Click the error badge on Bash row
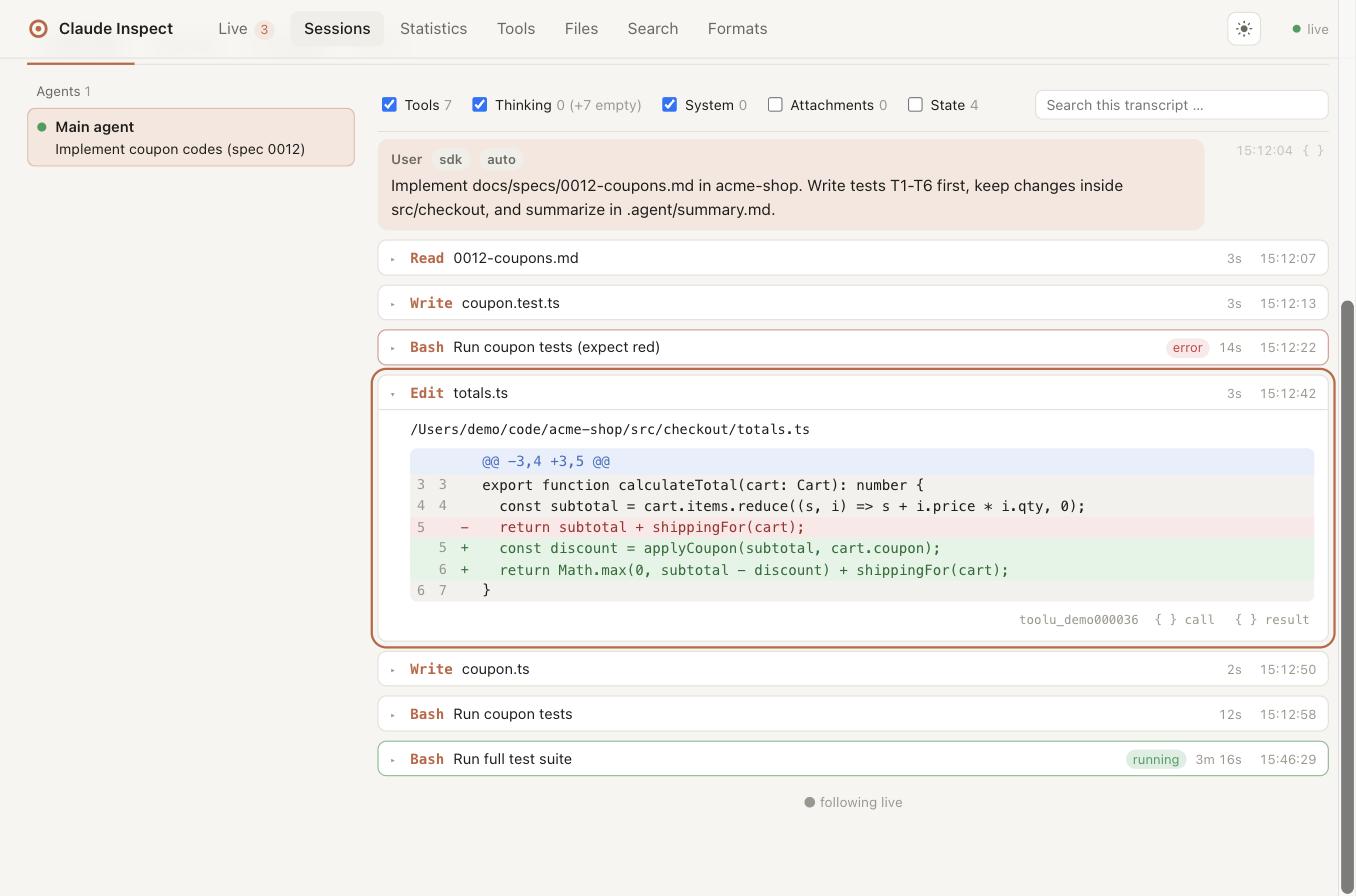Viewport: 1356px width, 896px height. [x=1187, y=348]
